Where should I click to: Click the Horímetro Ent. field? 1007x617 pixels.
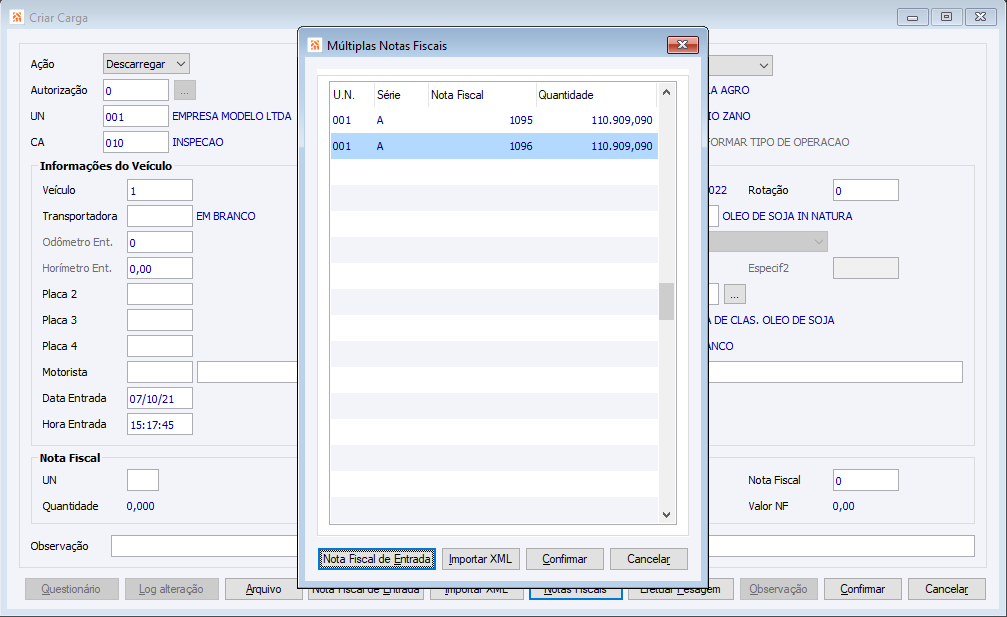(x=160, y=268)
